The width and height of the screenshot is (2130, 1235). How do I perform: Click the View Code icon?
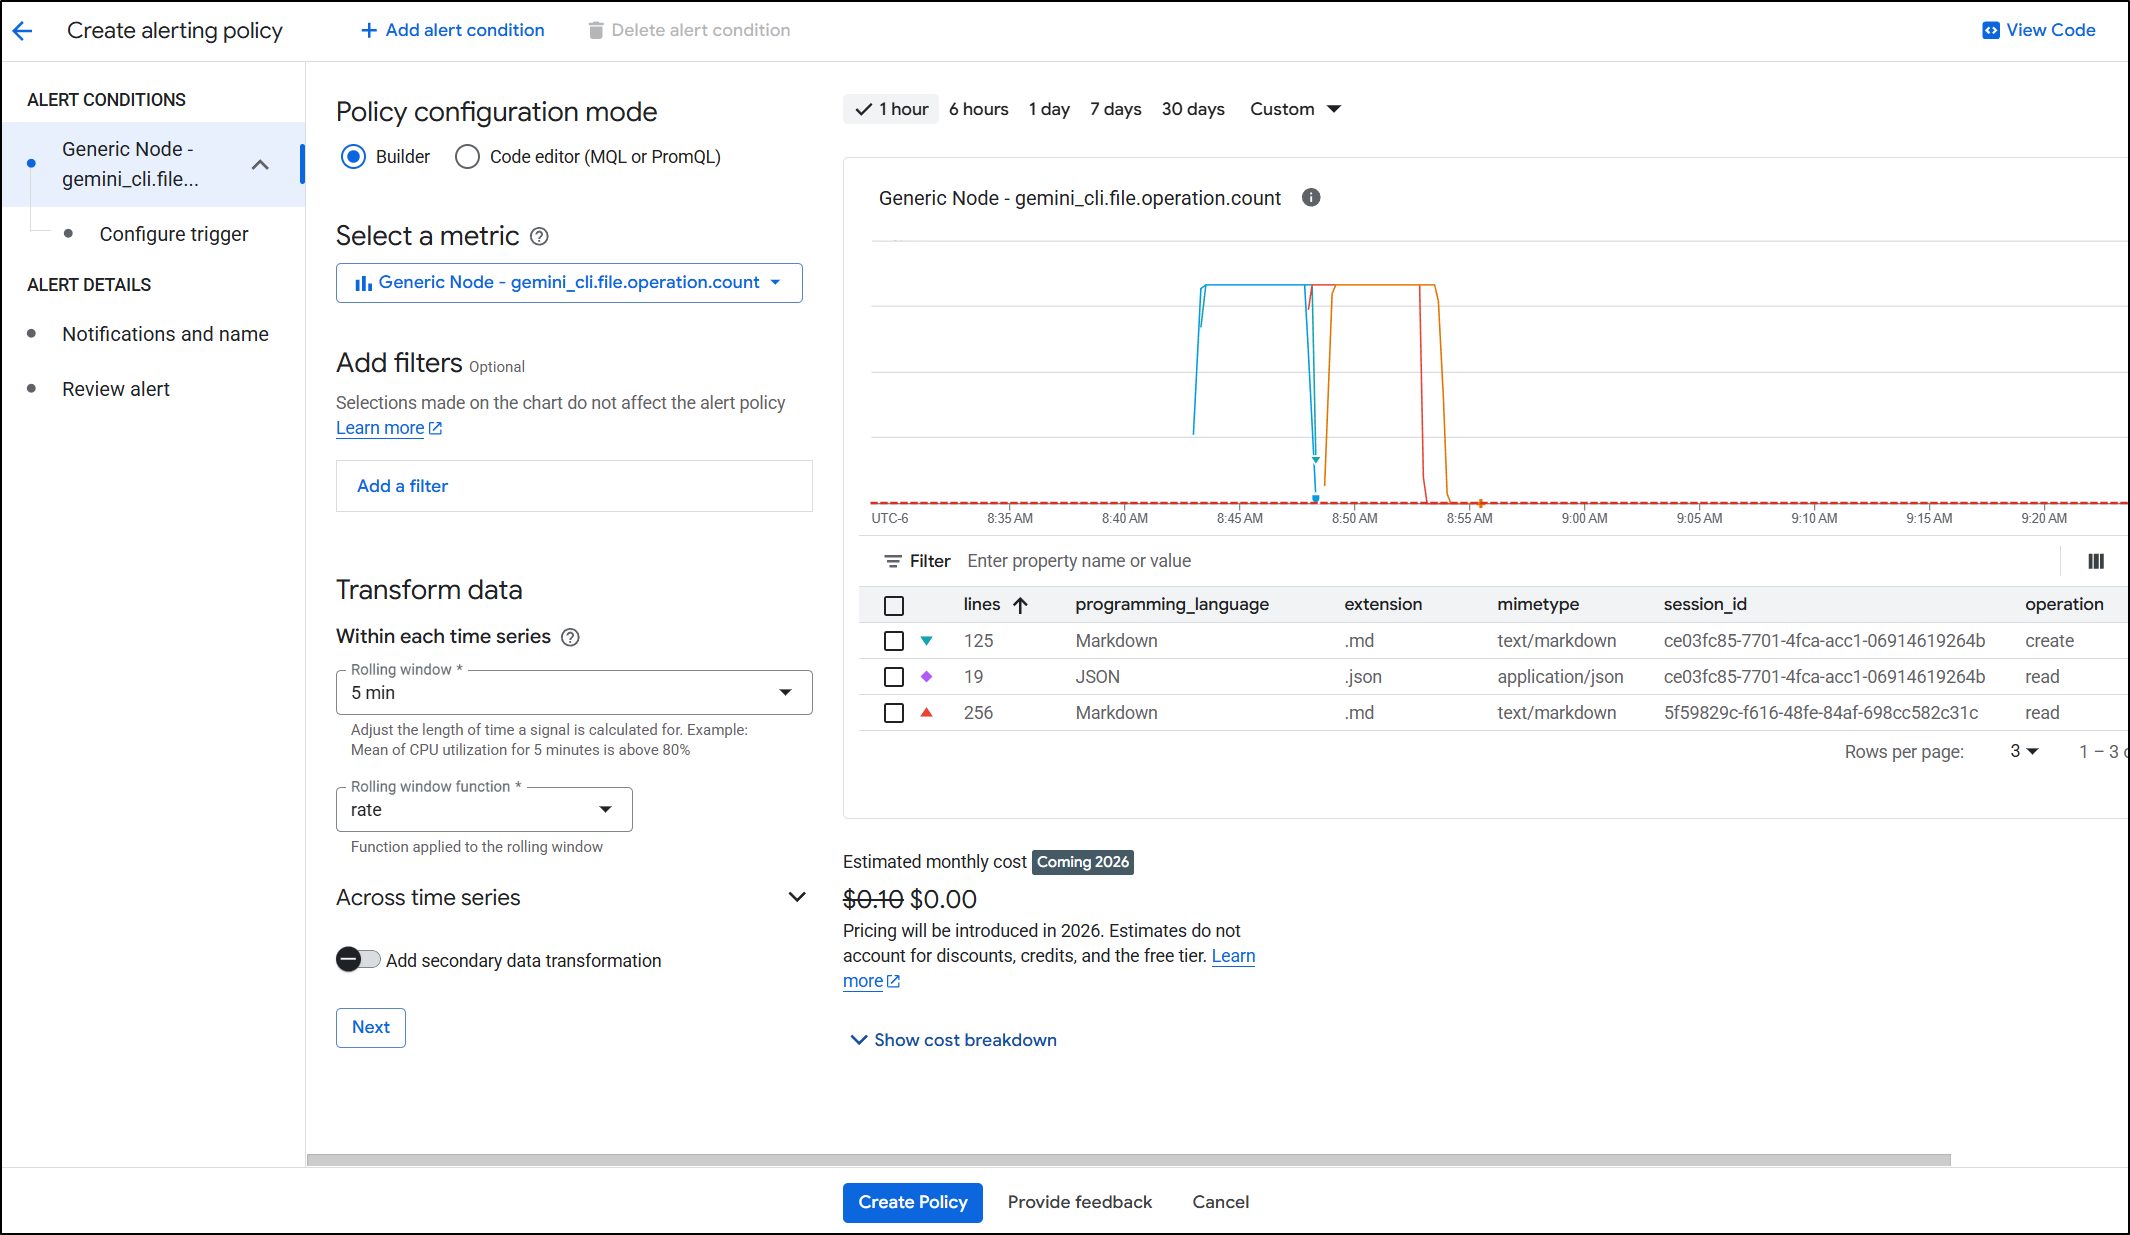coord(1990,30)
